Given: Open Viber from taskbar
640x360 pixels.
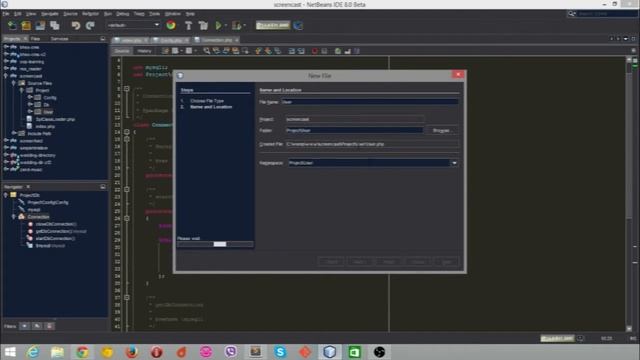Looking at the screenshot, I should pyautogui.click(x=231, y=352).
